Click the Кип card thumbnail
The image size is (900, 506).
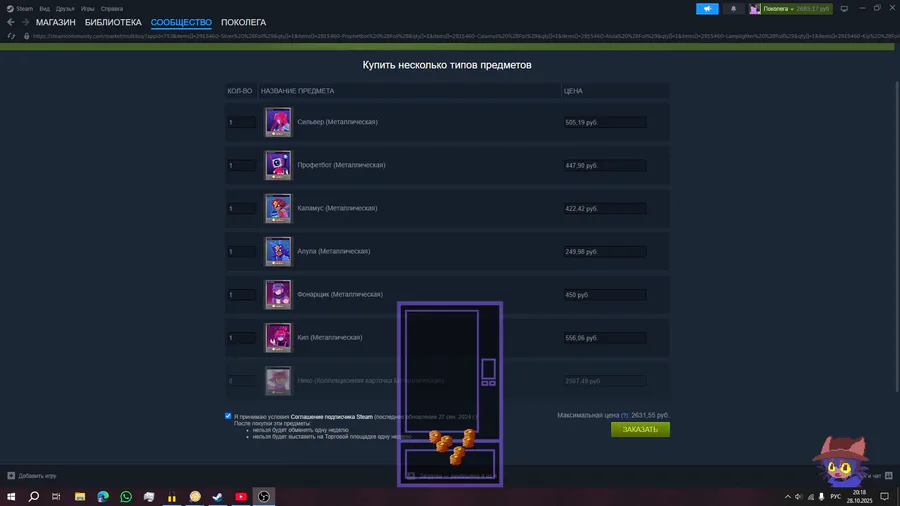(278, 337)
